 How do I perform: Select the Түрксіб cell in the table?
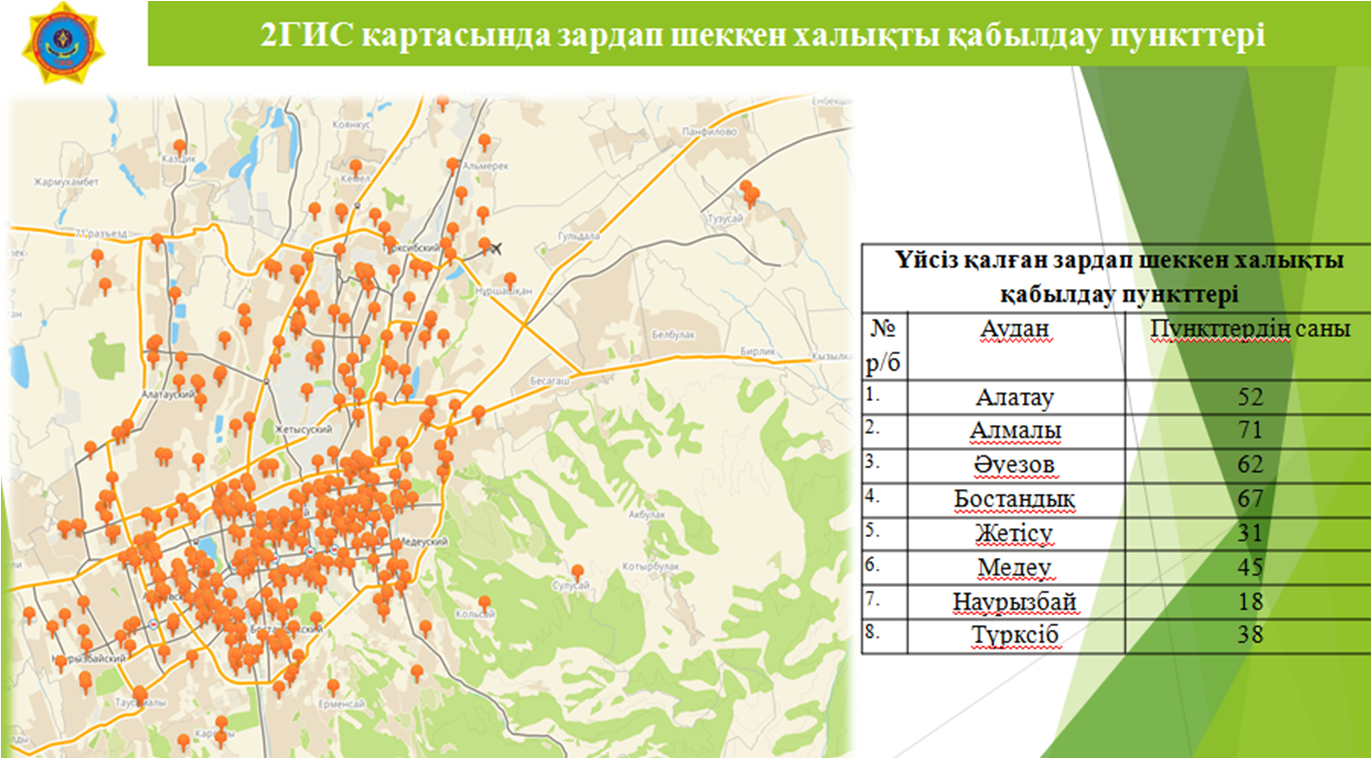tap(1015, 636)
